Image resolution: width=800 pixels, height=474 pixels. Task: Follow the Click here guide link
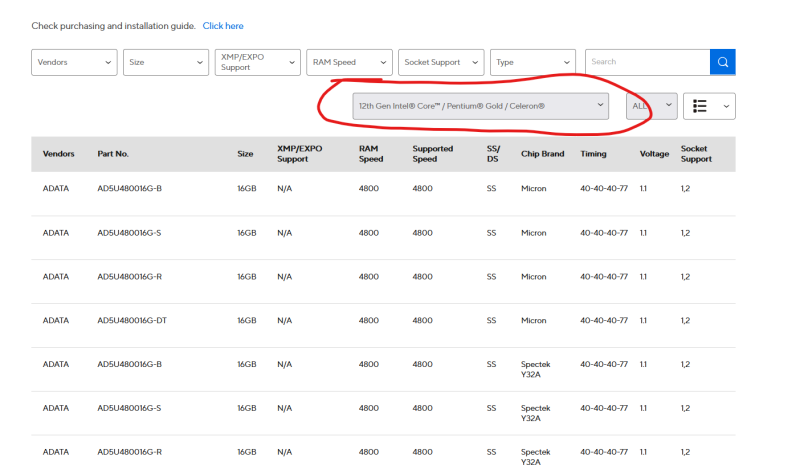tap(223, 26)
